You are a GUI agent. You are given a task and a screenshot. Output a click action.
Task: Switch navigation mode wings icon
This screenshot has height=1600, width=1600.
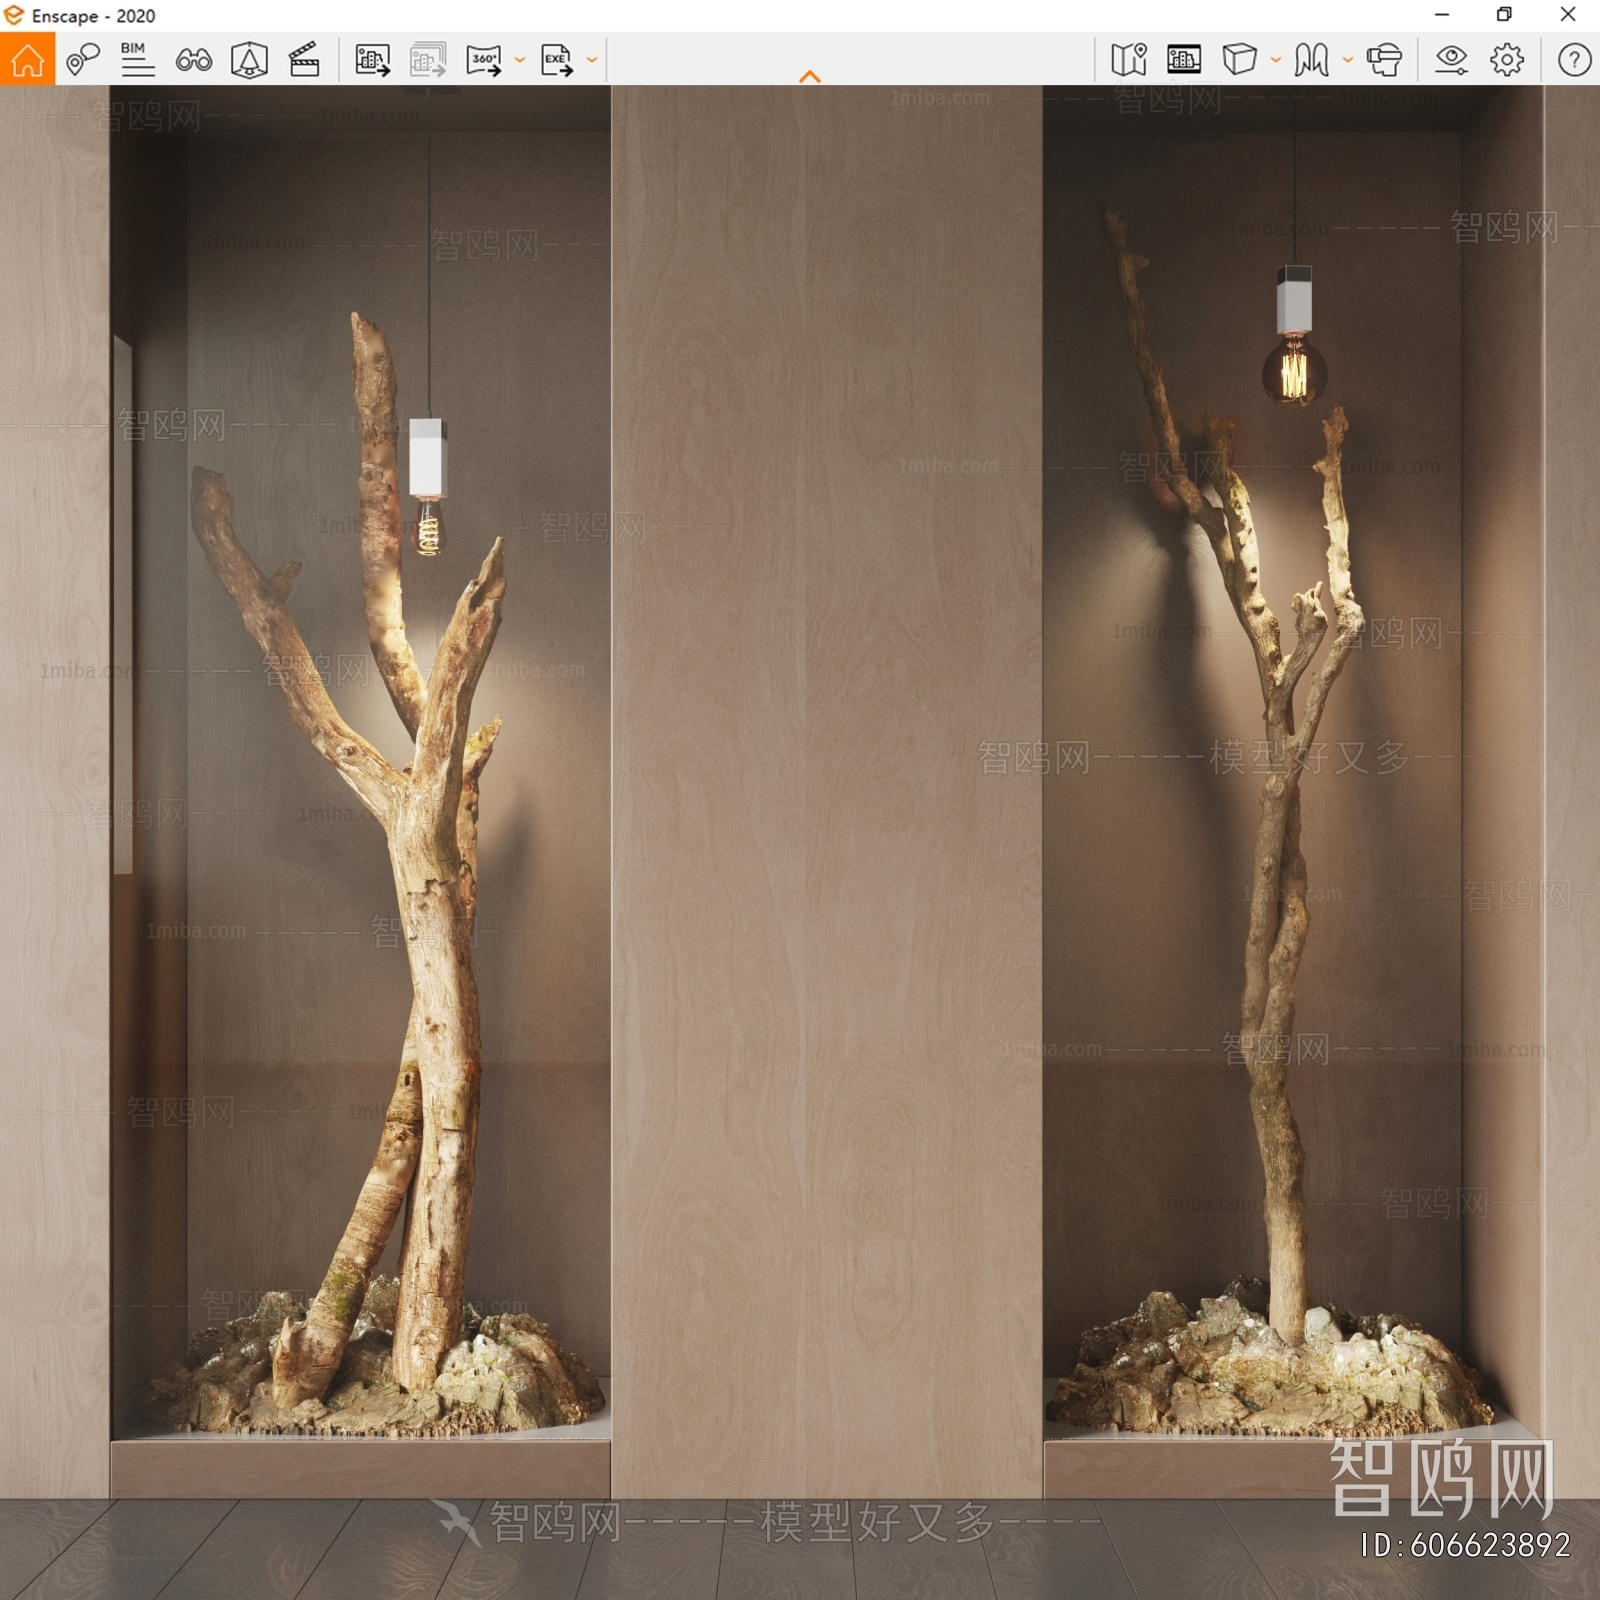1311,60
